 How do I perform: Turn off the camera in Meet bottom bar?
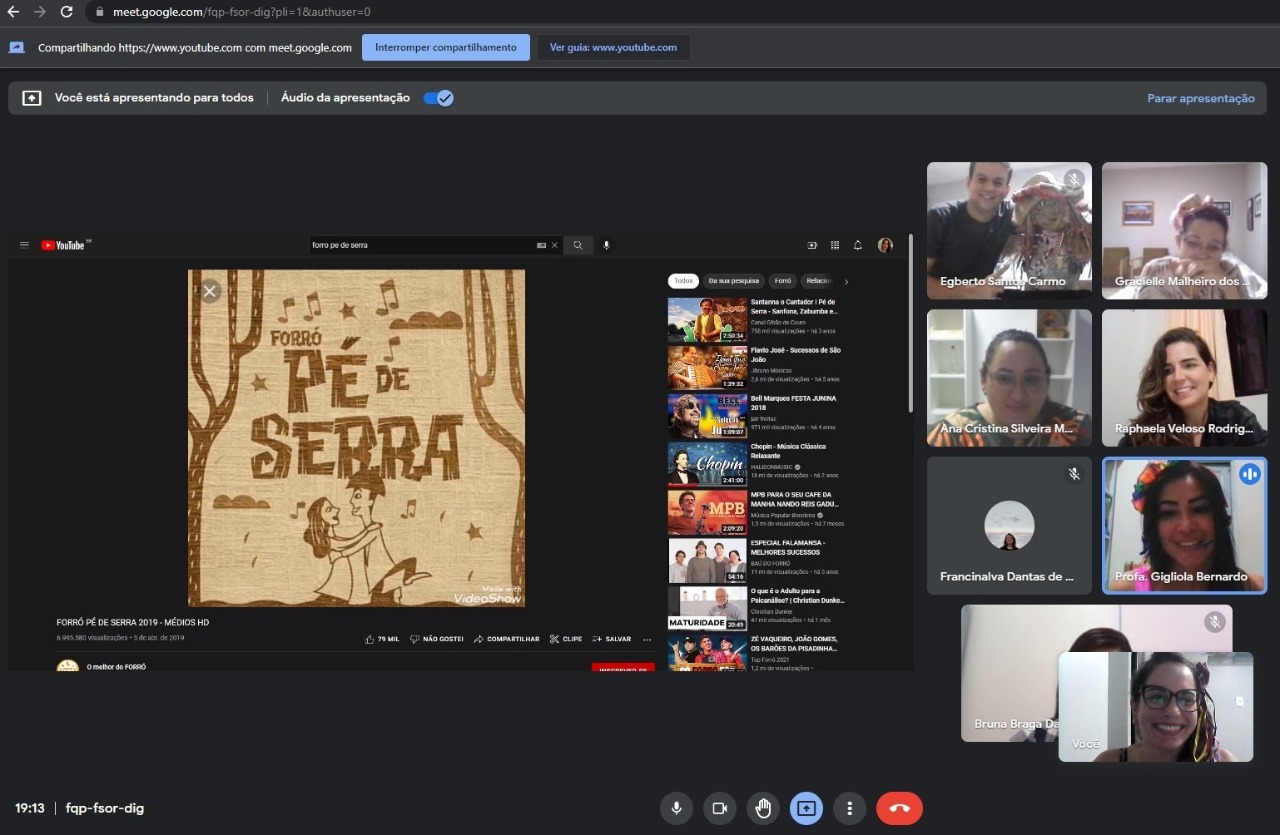pos(719,808)
